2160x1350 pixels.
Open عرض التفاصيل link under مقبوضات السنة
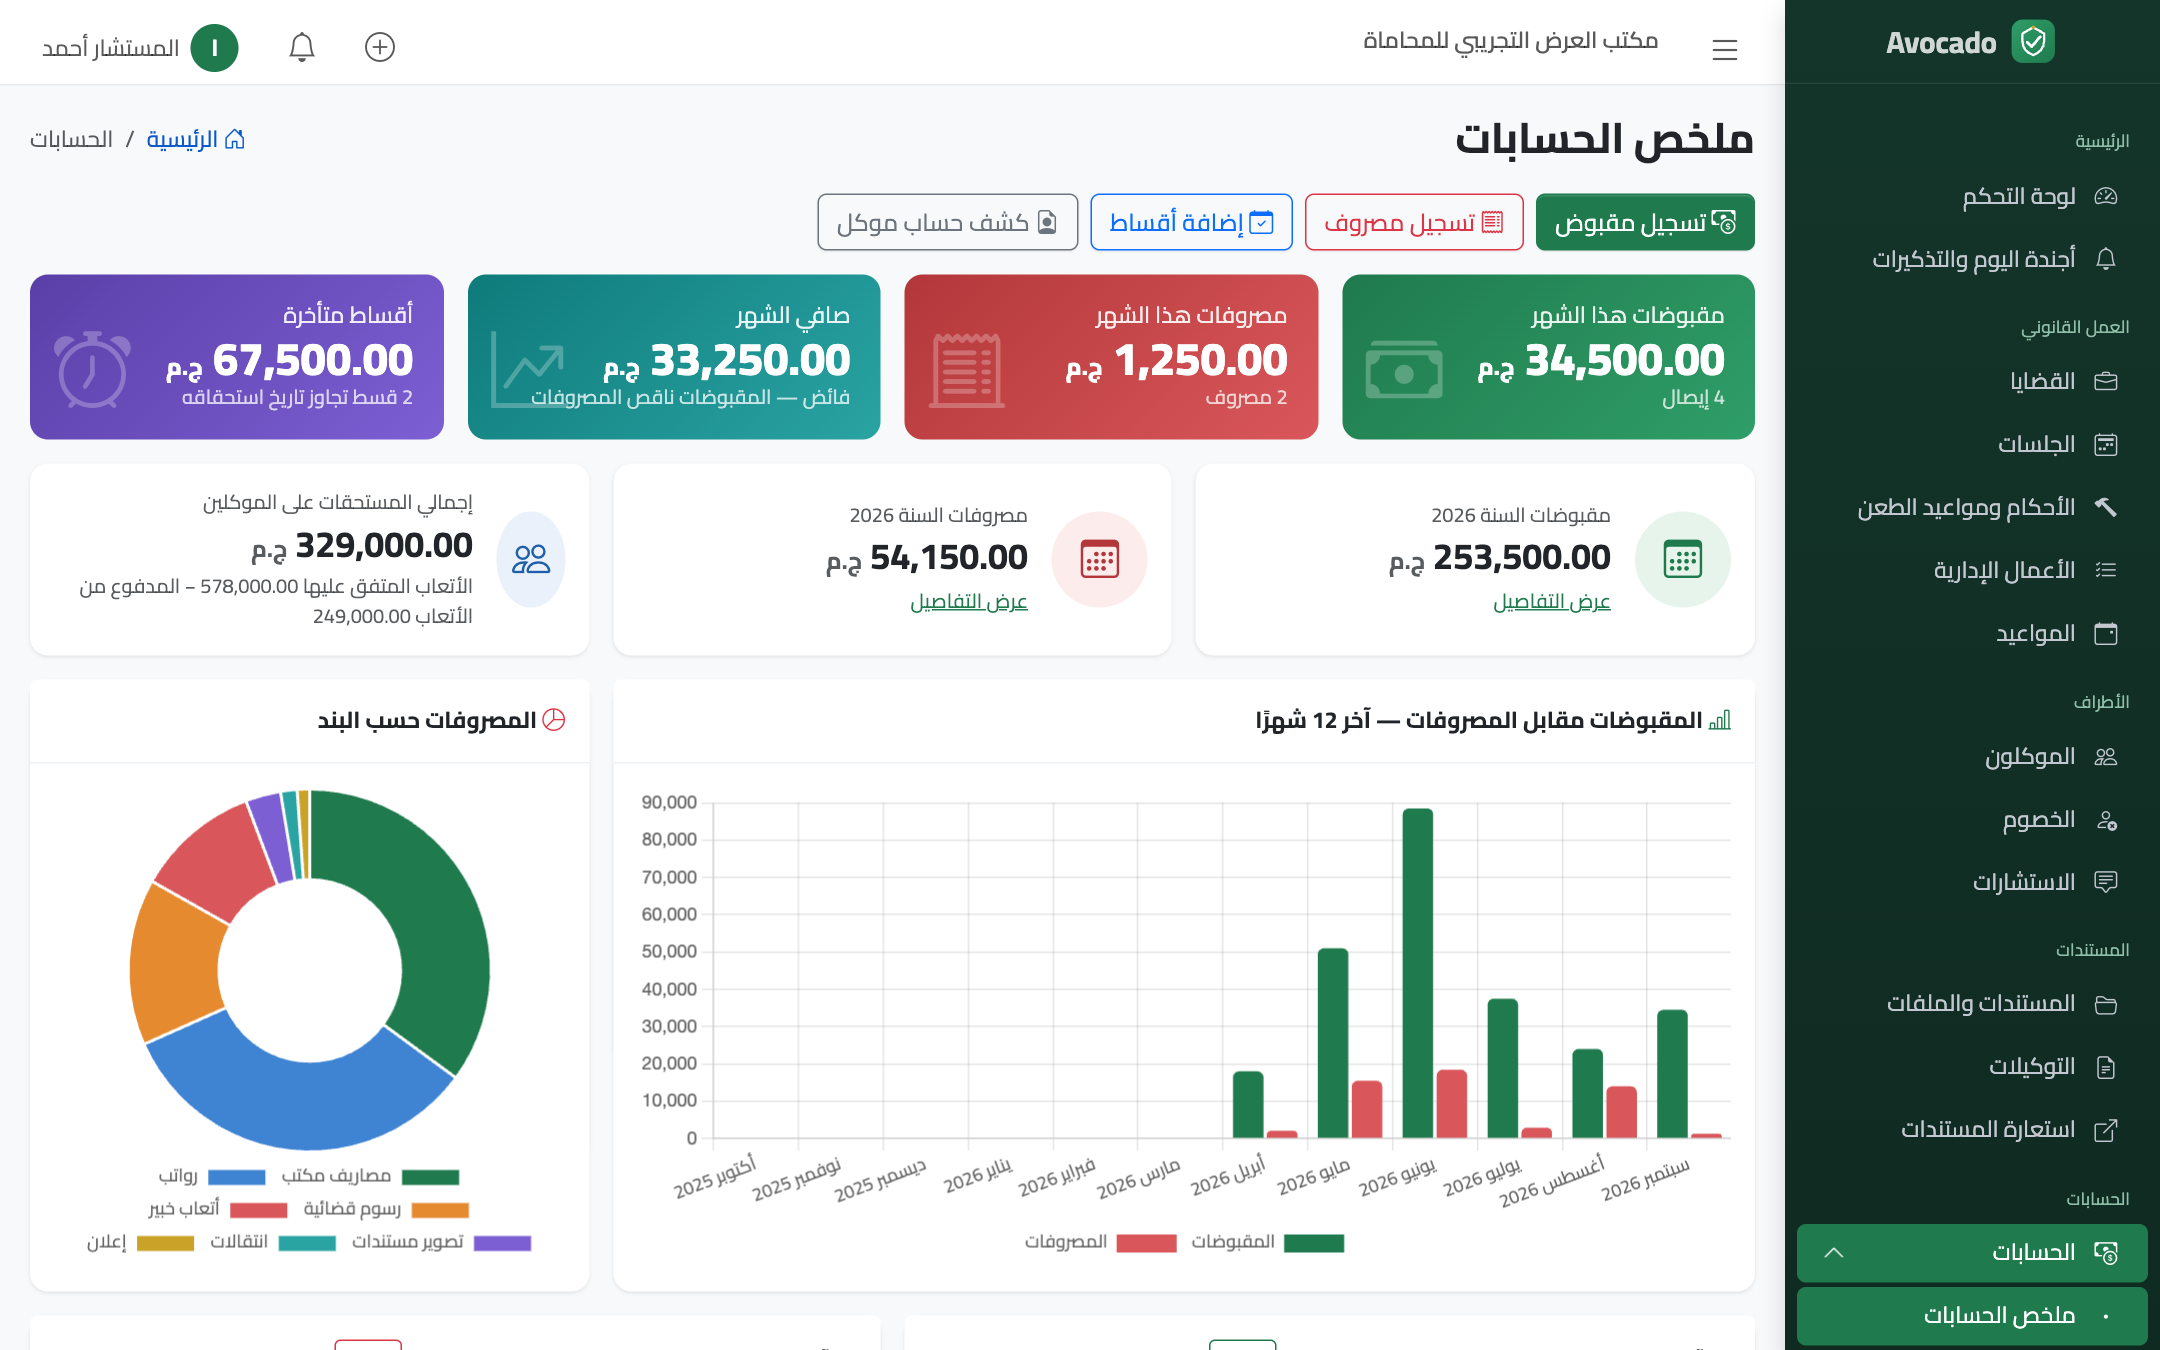click(x=1552, y=602)
